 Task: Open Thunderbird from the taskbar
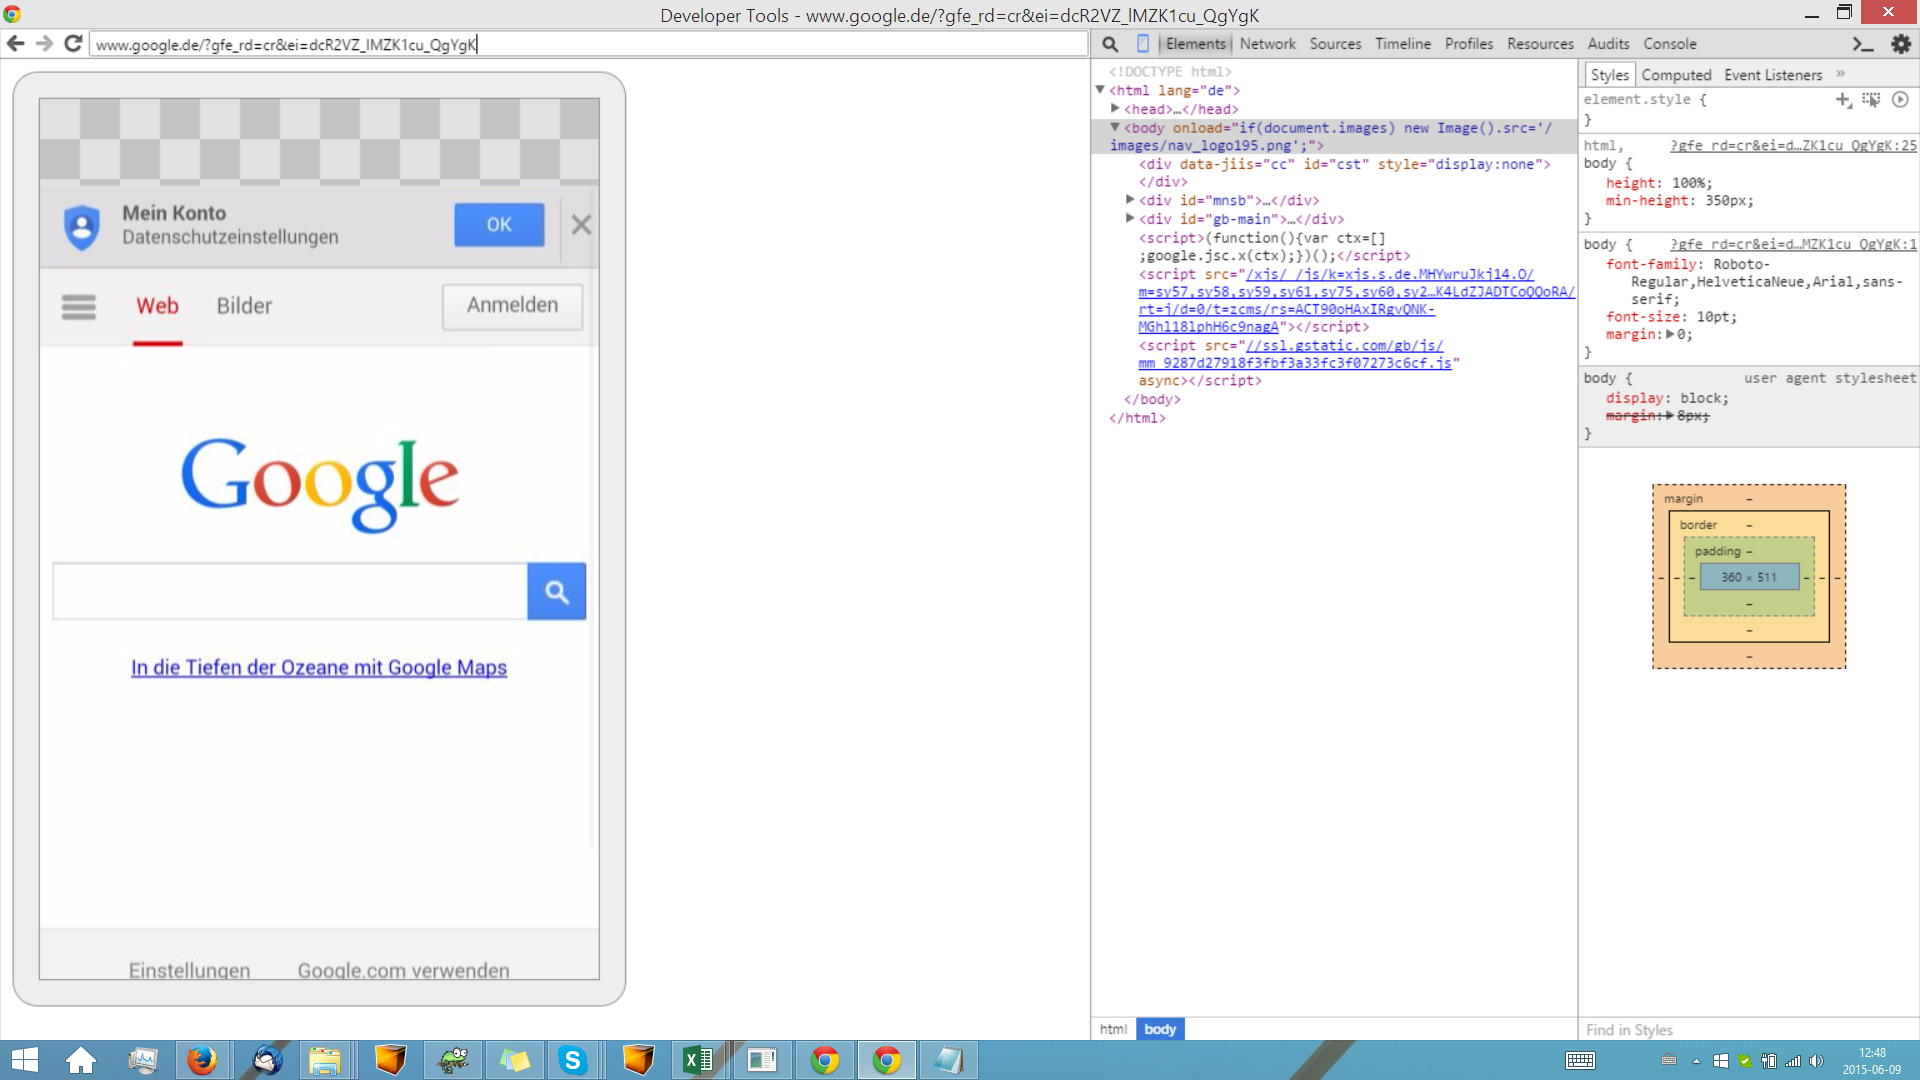pos(266,1060)
